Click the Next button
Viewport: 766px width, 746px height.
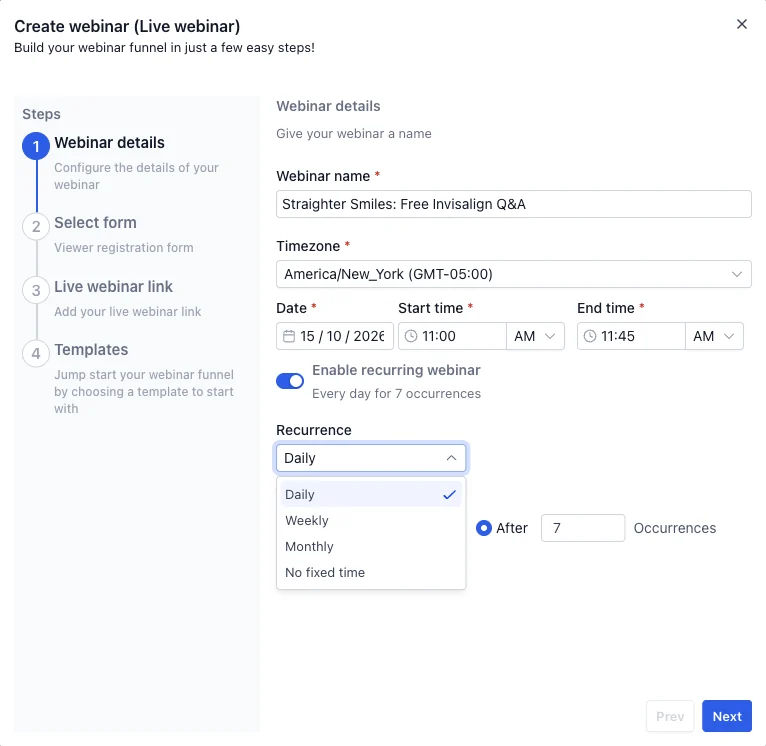727,716
